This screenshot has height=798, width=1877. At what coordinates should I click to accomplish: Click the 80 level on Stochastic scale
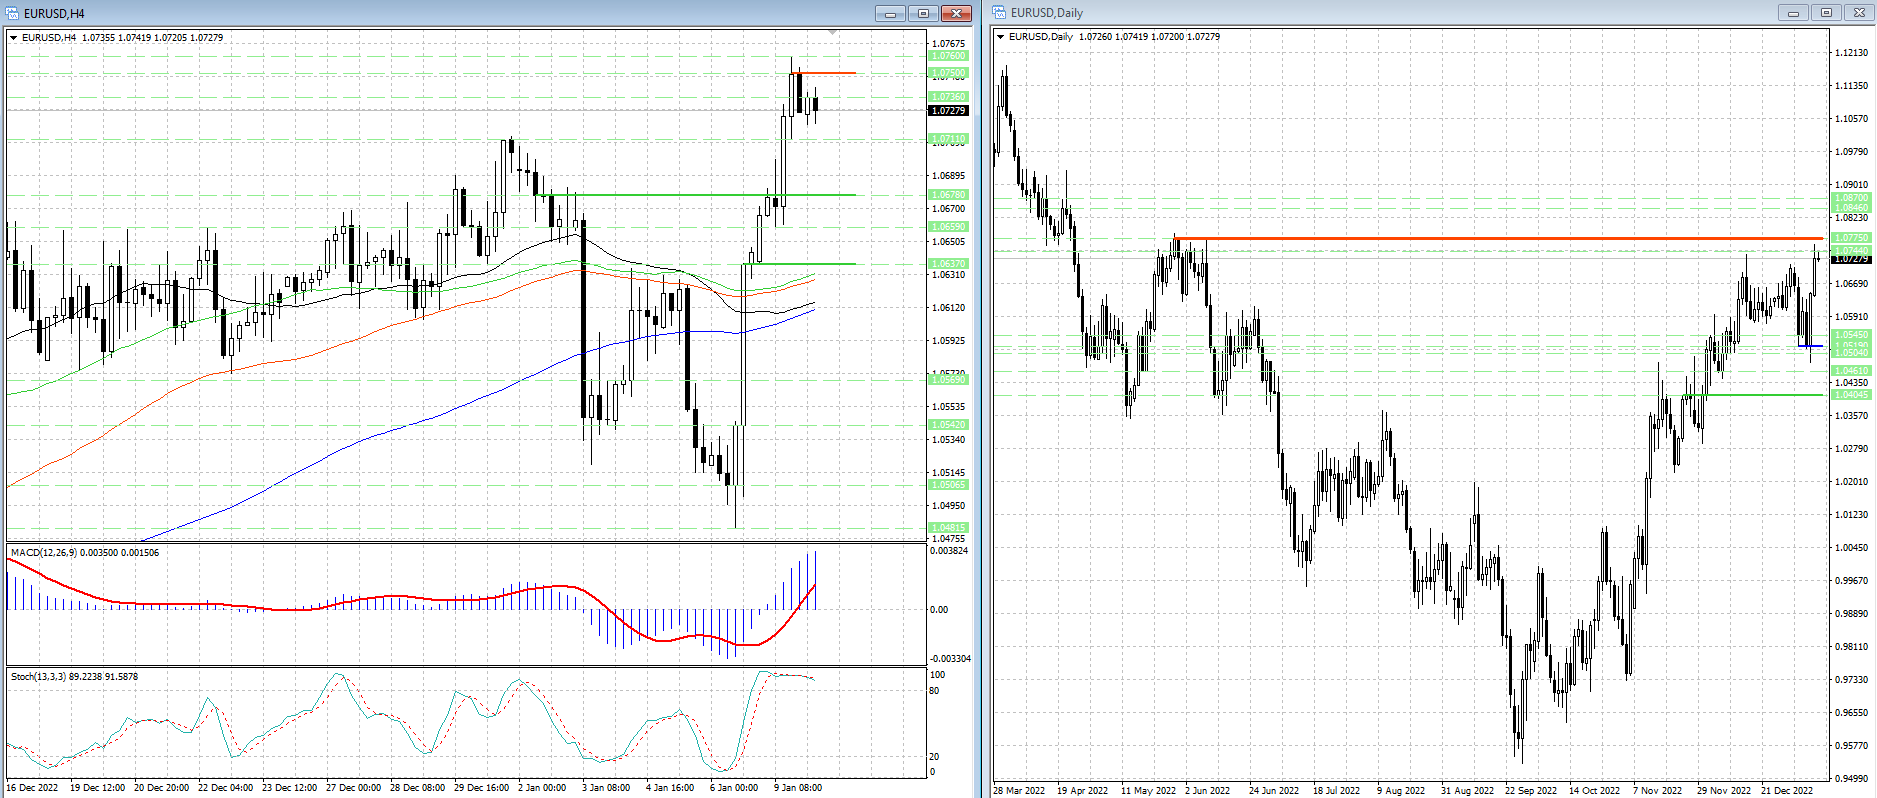click(935, 691)
